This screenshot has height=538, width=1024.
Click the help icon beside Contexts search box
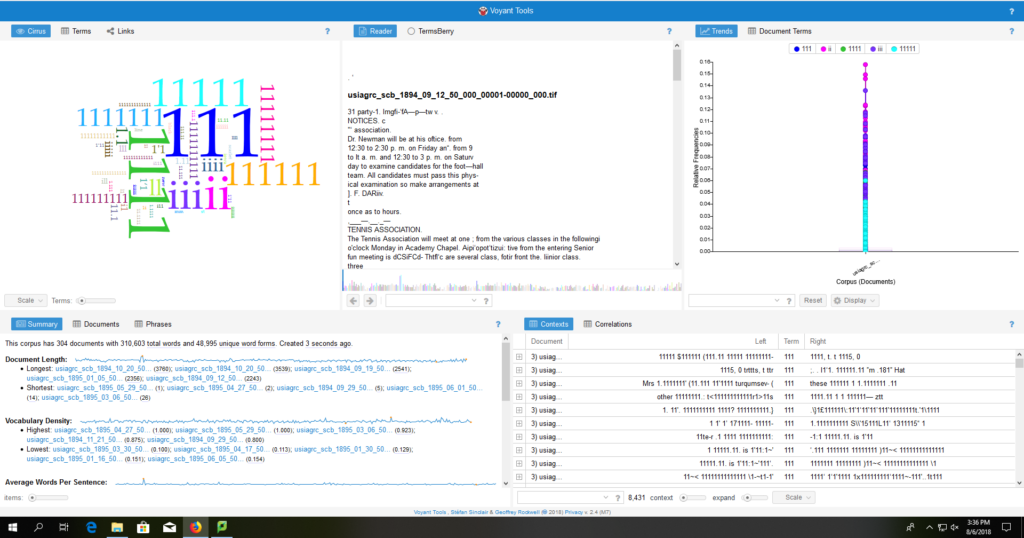pos(618,498)
